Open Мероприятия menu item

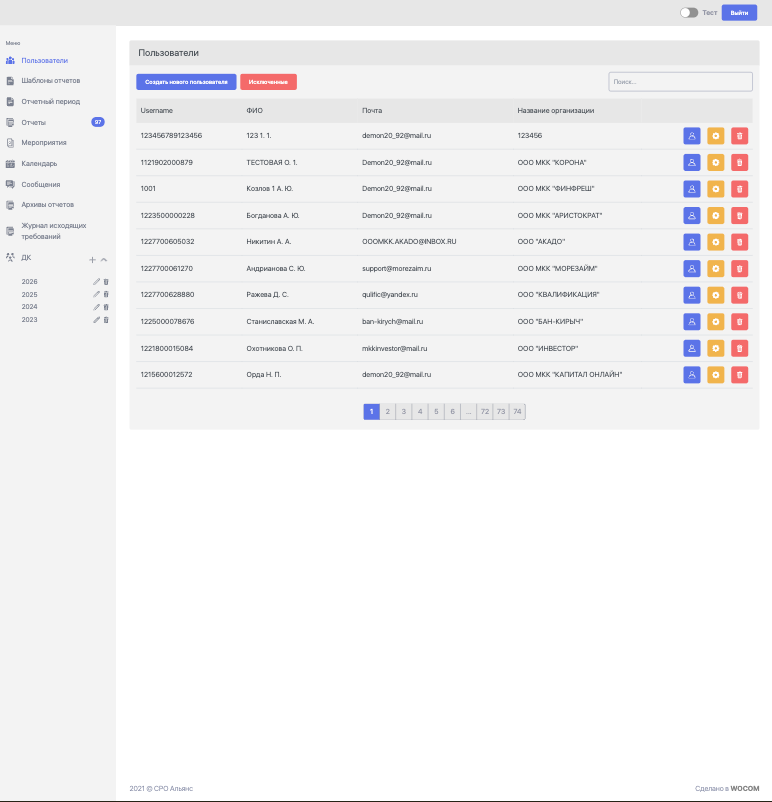[44, 143]
